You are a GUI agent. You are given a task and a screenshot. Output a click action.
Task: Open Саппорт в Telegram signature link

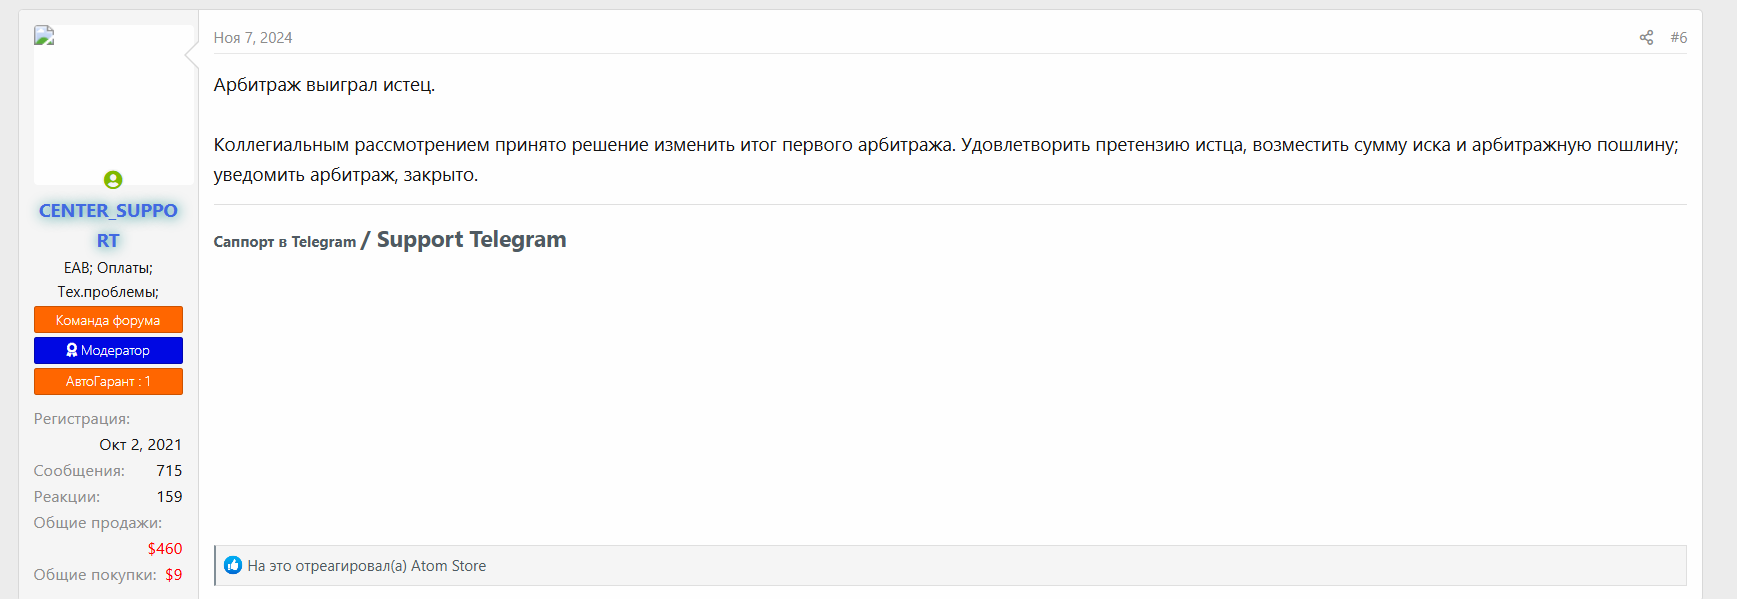click(285, 242)
